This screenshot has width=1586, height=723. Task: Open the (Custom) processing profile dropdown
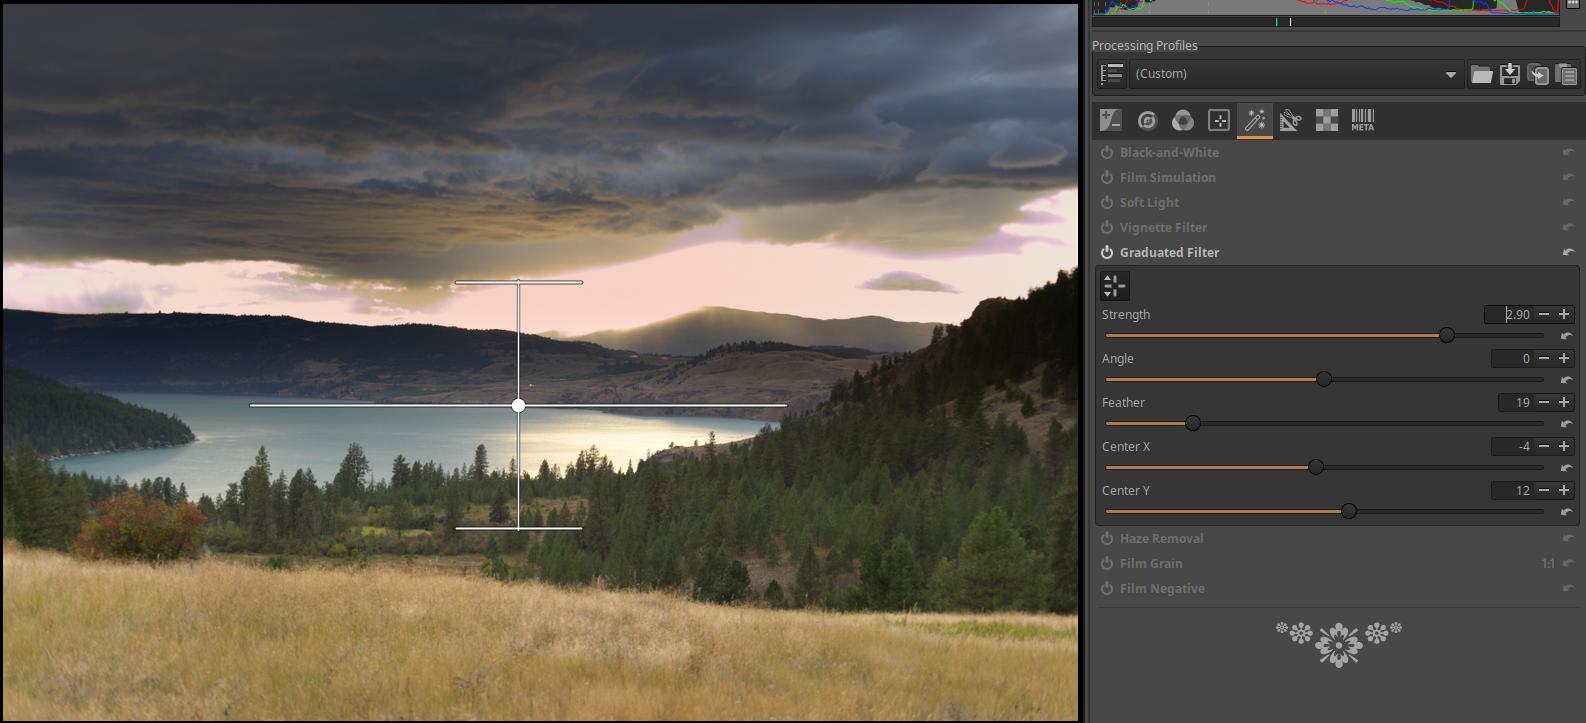(x=1294, y=74)
